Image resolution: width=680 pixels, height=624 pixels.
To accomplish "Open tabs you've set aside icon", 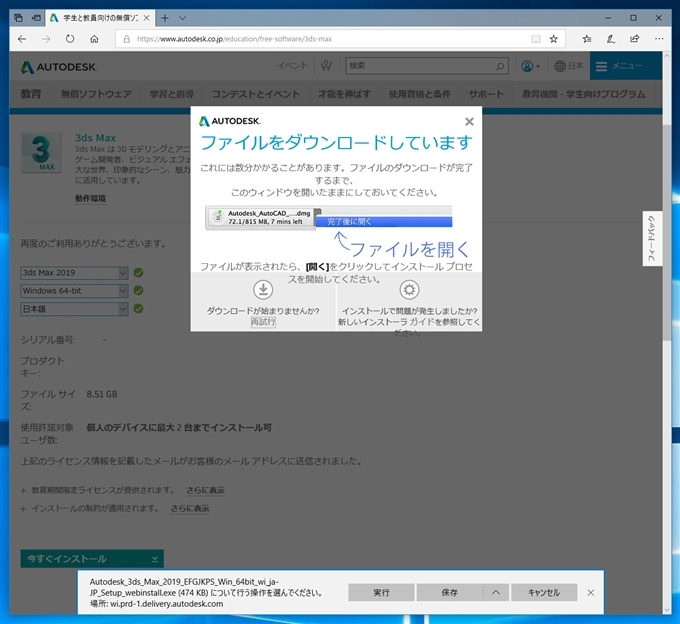I will [x=18, y=18].
